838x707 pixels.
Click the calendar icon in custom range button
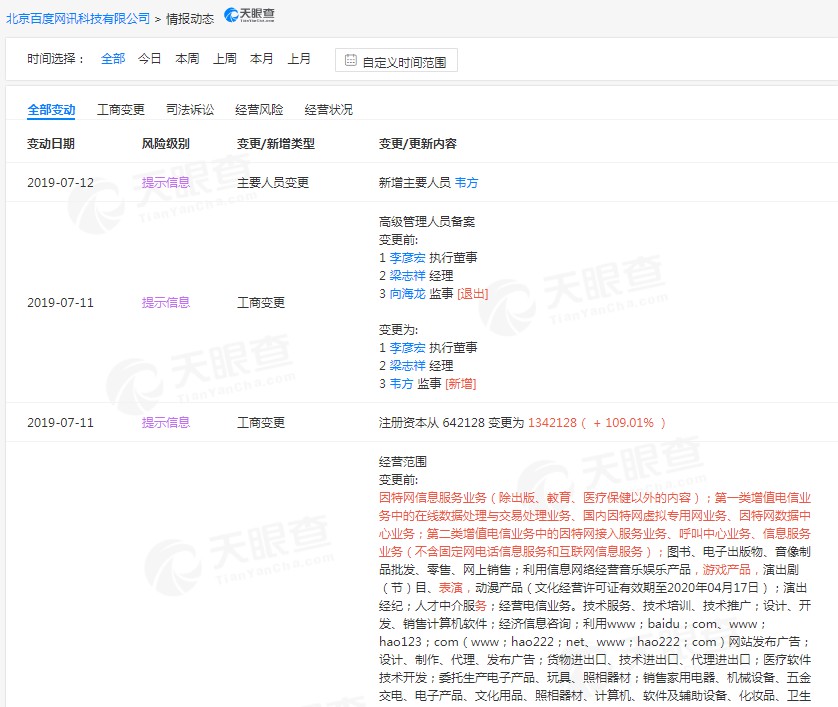[x=351, y=60]
